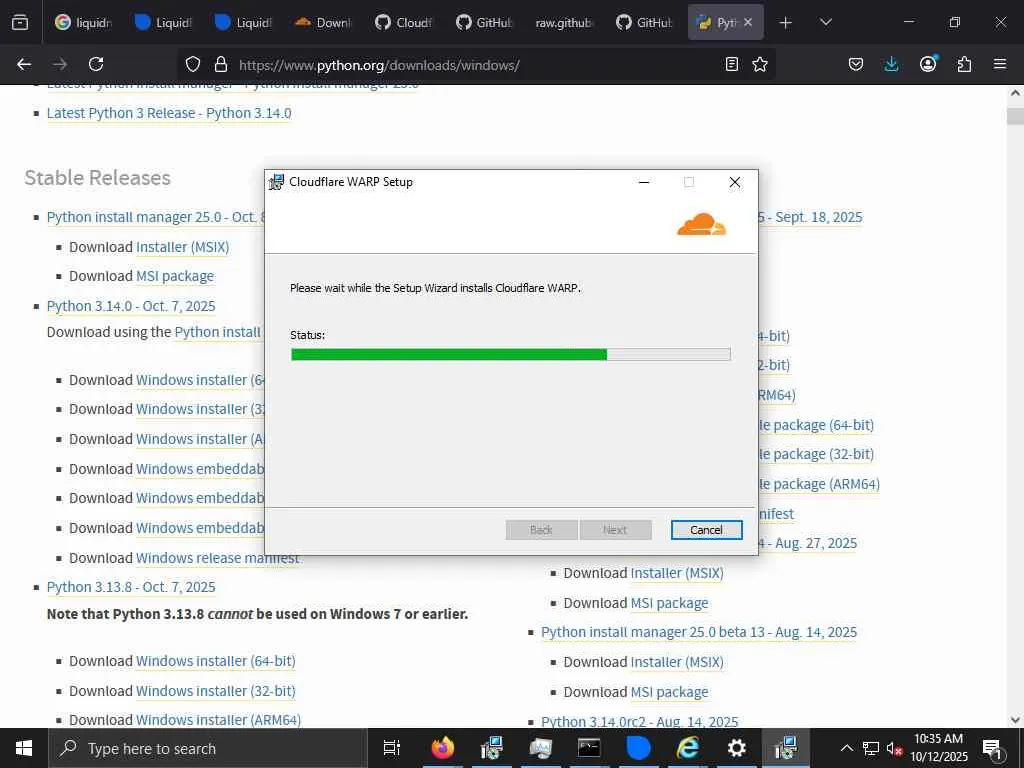Open a new browser tab

click(786, 23)
